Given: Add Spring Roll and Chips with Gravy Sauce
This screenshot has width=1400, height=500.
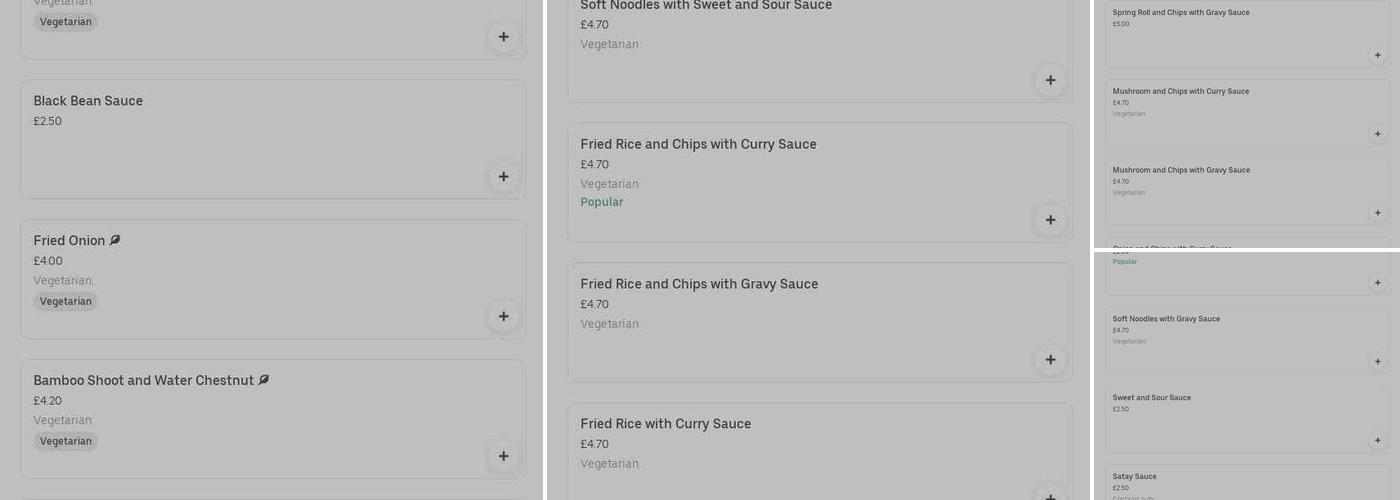Looking at the screenshot, I should click(x=1377, y=56).
